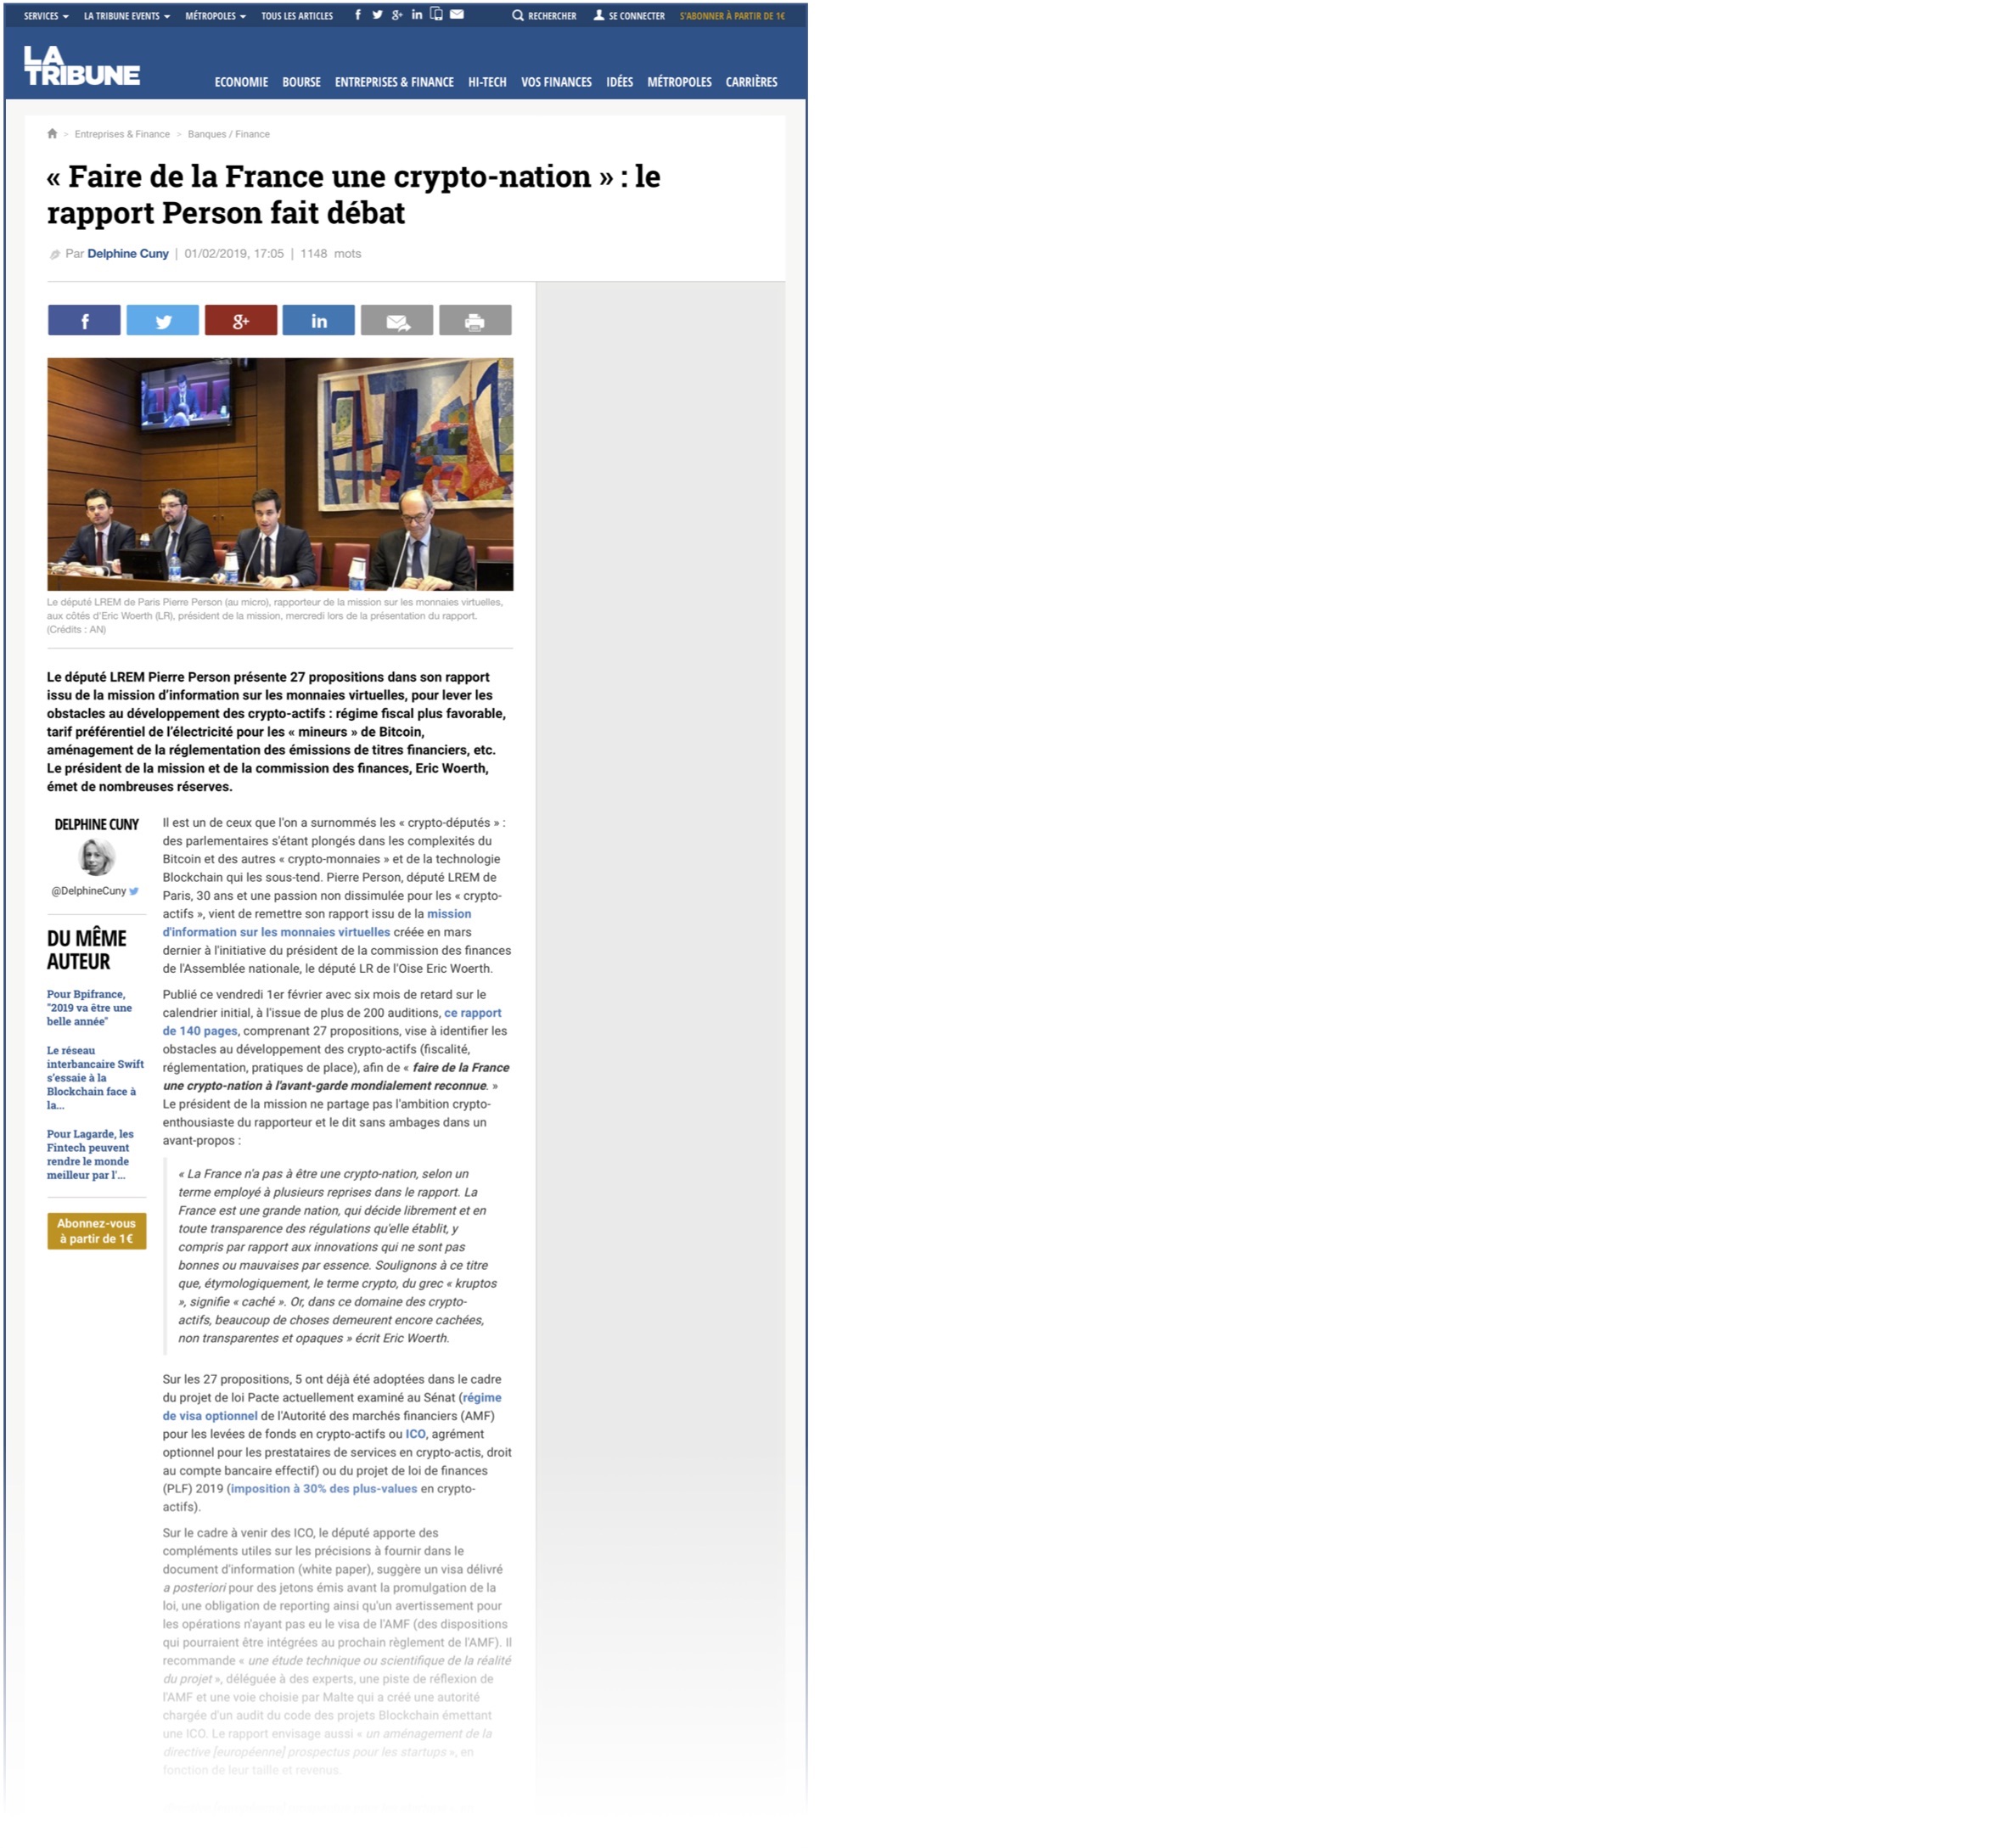Open the Bourse menu
Screen dimensions: 2005x1848
click(x=301, y=82)
